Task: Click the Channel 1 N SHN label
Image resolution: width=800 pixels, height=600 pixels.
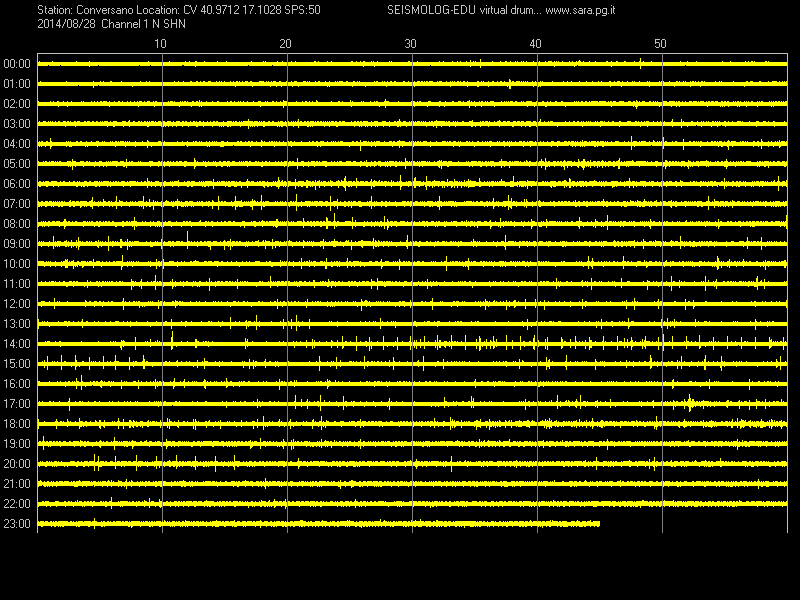Action: 143,24
